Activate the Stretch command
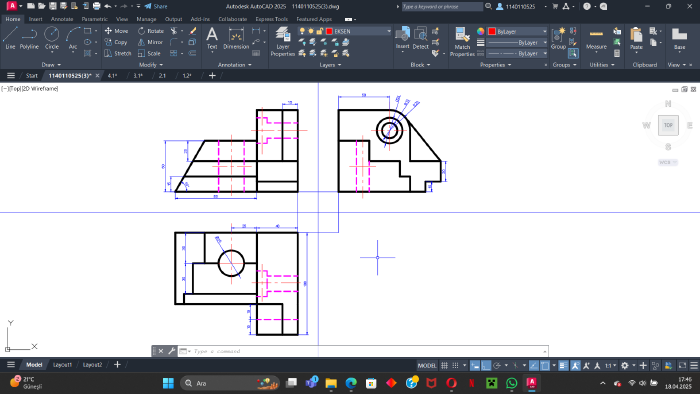The image size is (700, 394). click(x=118, y=53)
